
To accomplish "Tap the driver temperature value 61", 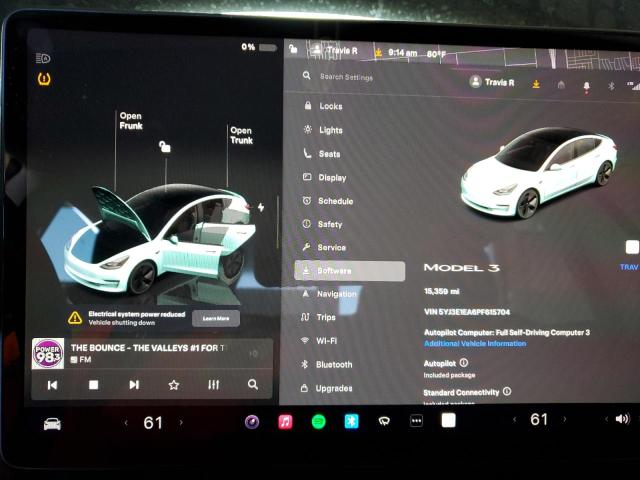I will point(153,423).
